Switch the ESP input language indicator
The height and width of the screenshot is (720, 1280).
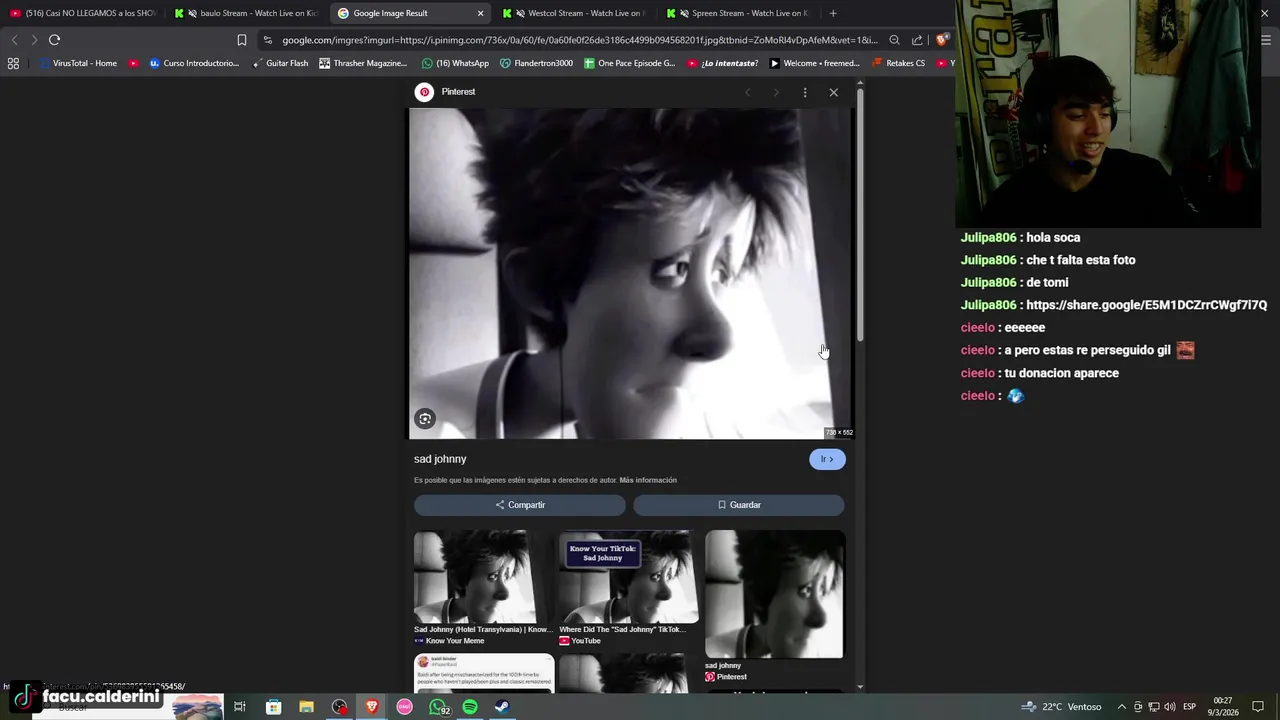pos(1190,707)
